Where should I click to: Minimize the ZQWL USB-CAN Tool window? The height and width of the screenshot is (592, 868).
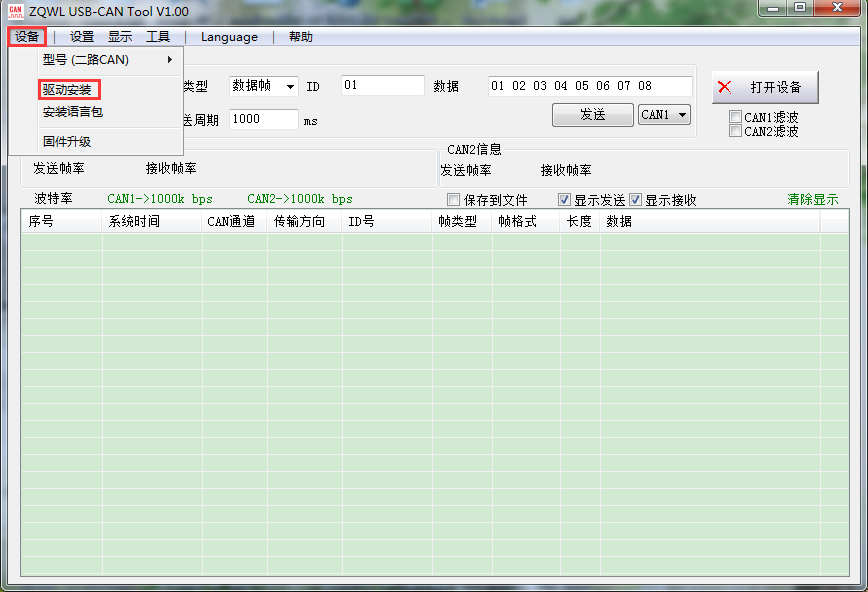773,8
